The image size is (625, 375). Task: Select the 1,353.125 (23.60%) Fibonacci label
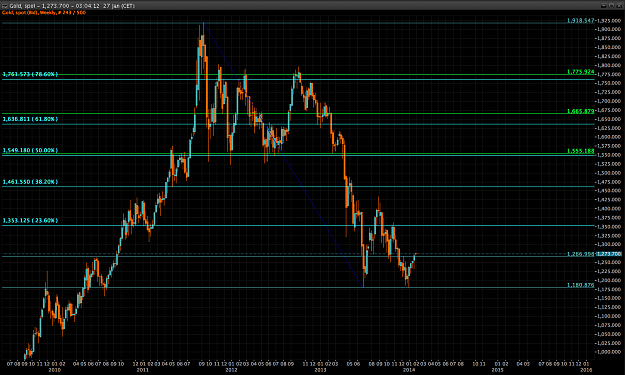click(30, 220)
